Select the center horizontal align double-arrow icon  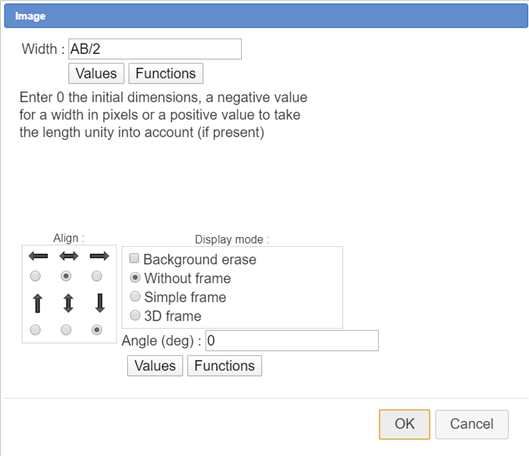68,256
